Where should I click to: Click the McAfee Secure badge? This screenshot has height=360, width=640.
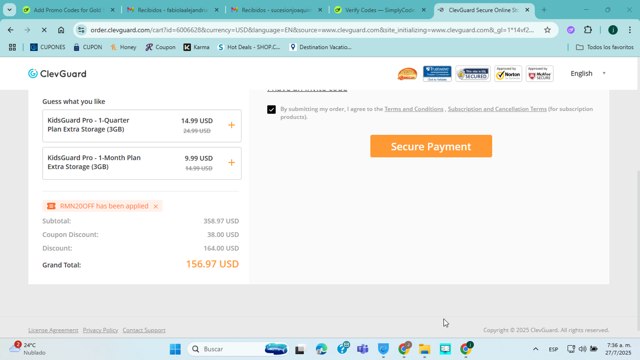[x=540, y=74]
